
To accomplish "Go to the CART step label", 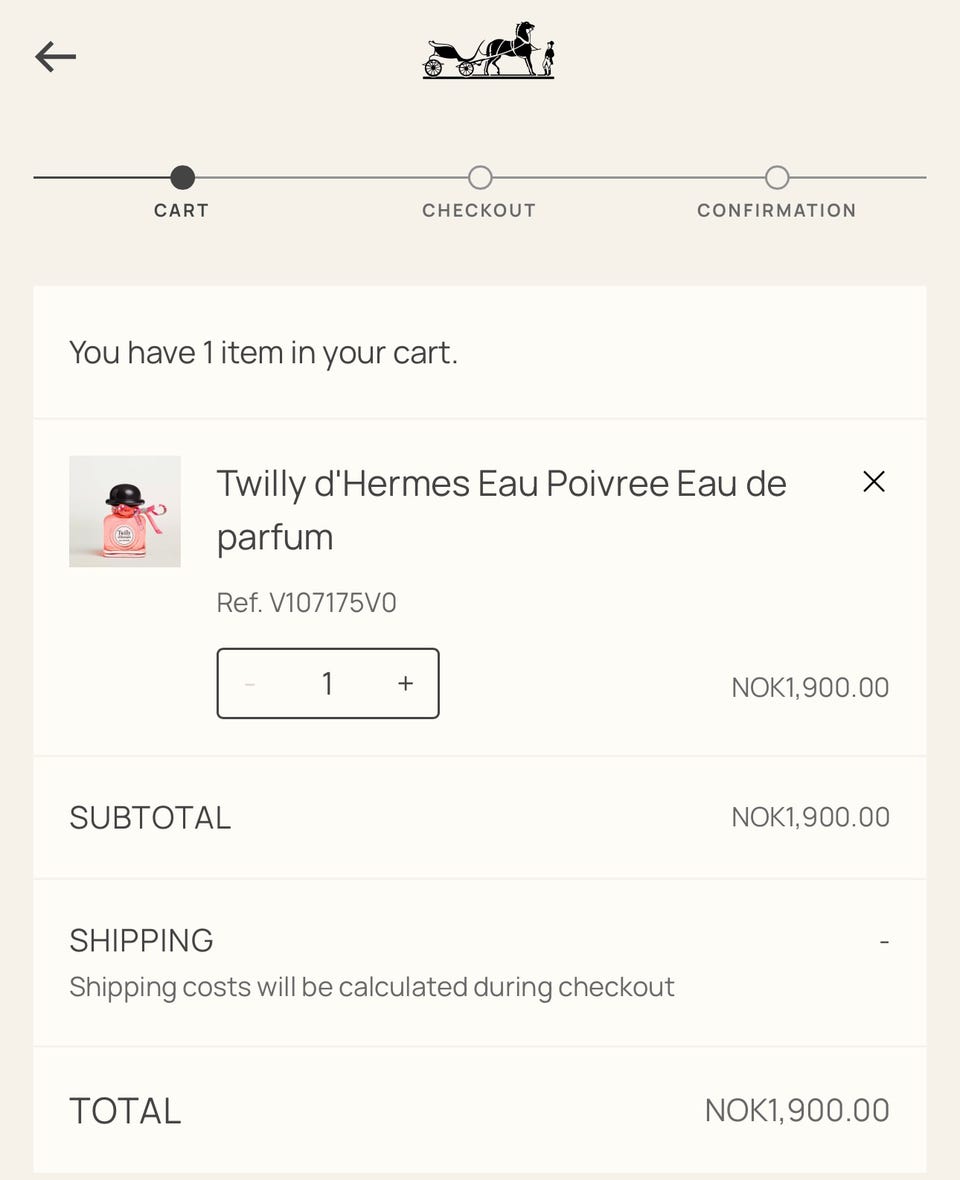I will tap(181, 211).
